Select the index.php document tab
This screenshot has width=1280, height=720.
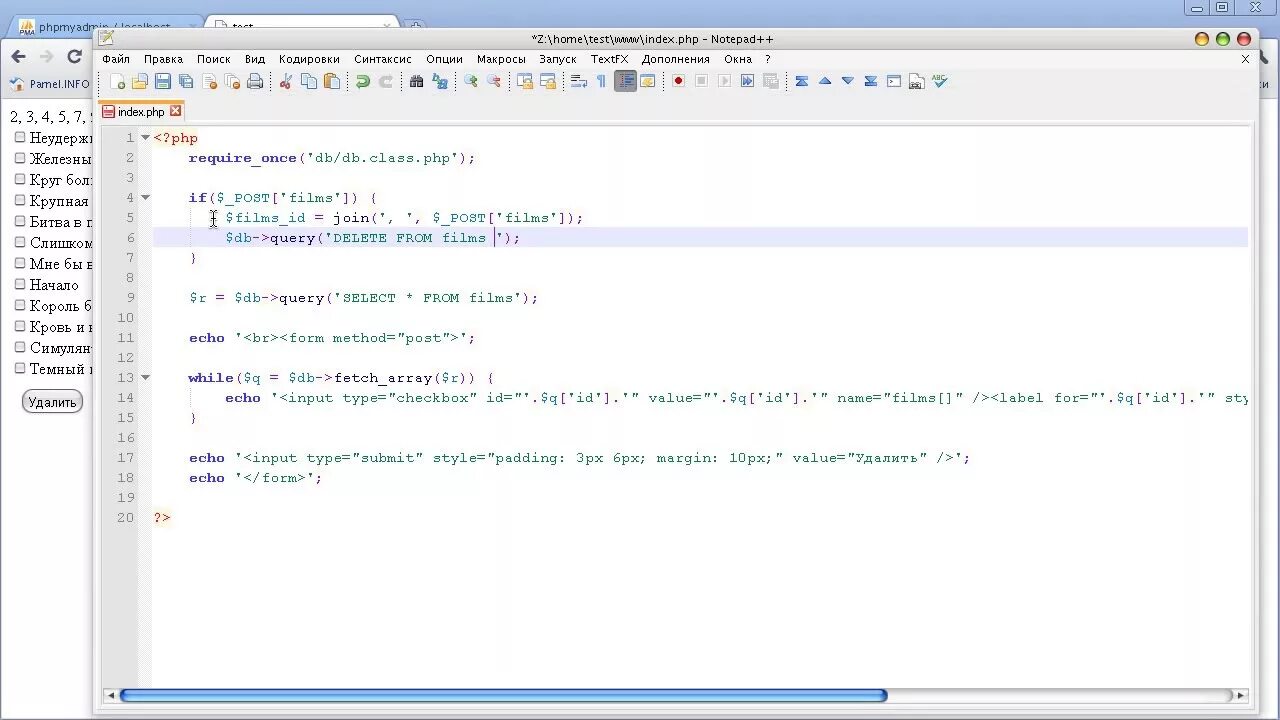click(141, 112)
